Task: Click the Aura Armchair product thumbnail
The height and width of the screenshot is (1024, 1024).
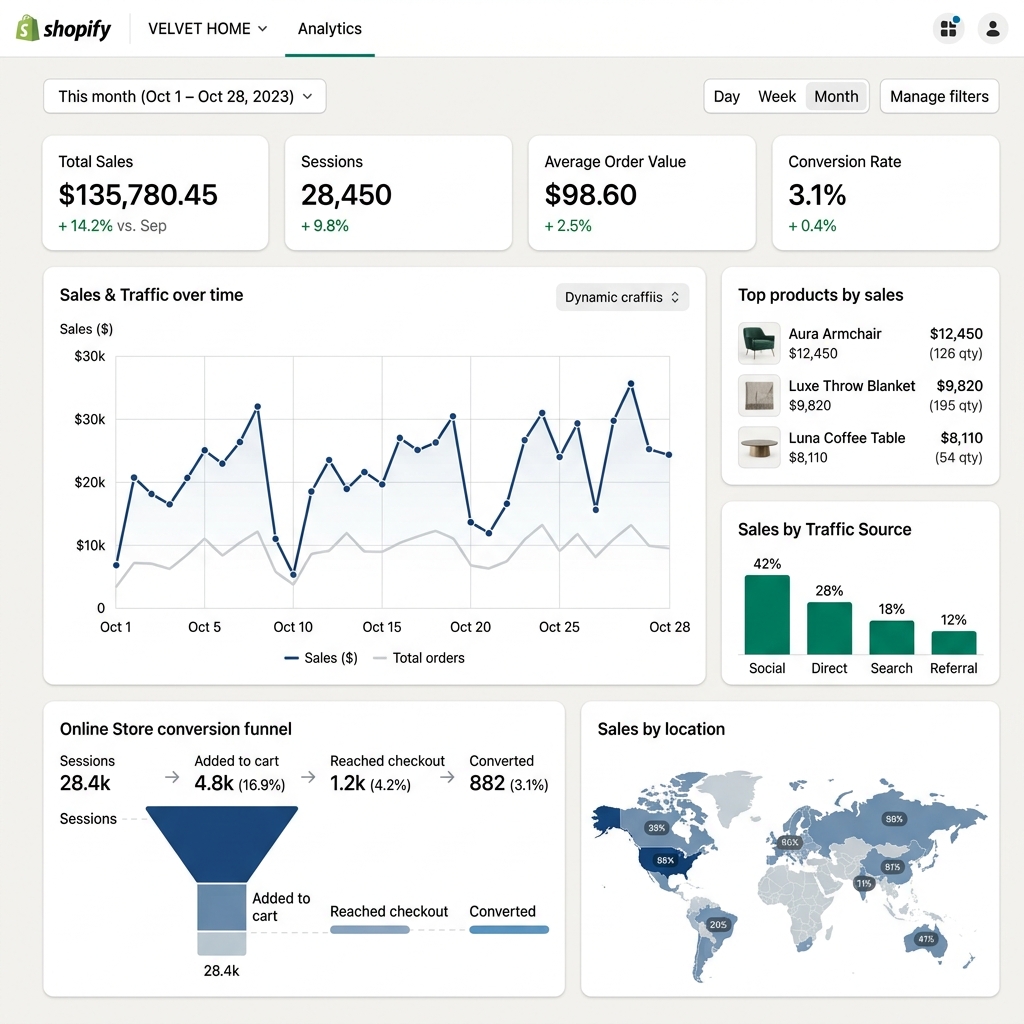Action: [x=759, y=343]
